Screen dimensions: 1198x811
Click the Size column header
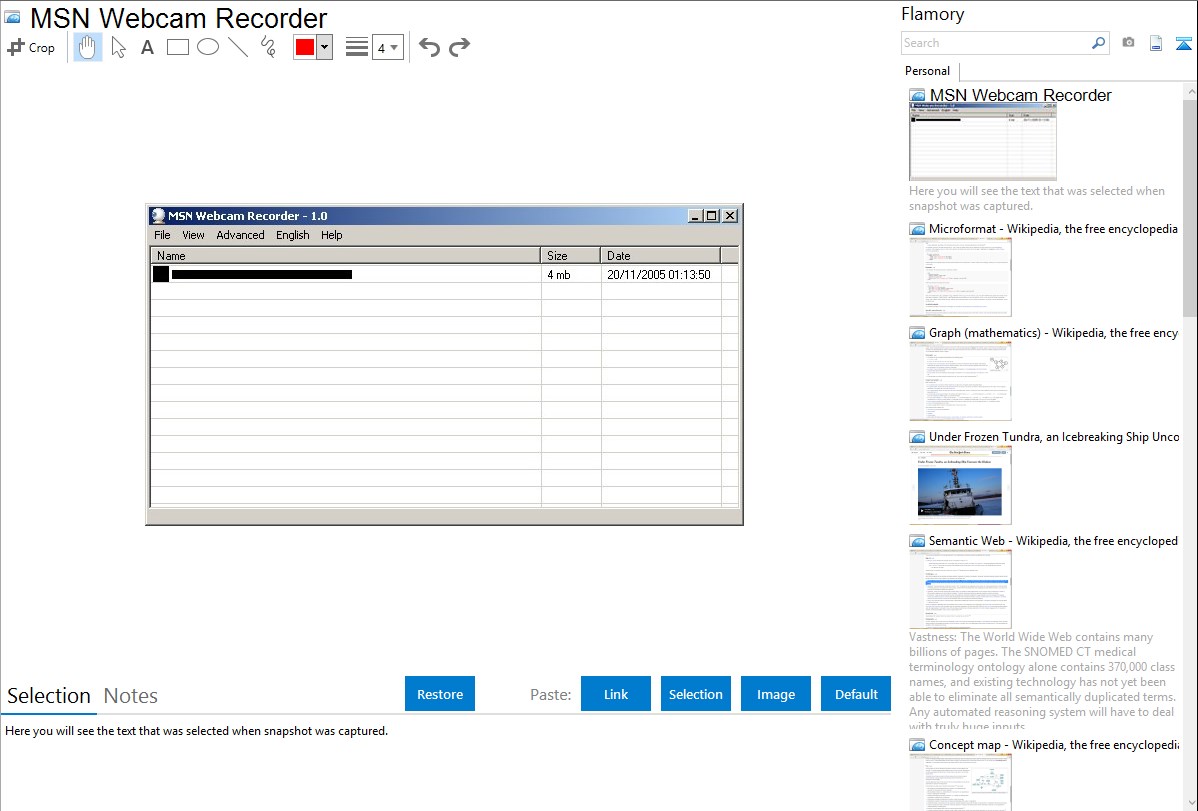point(571,255)
